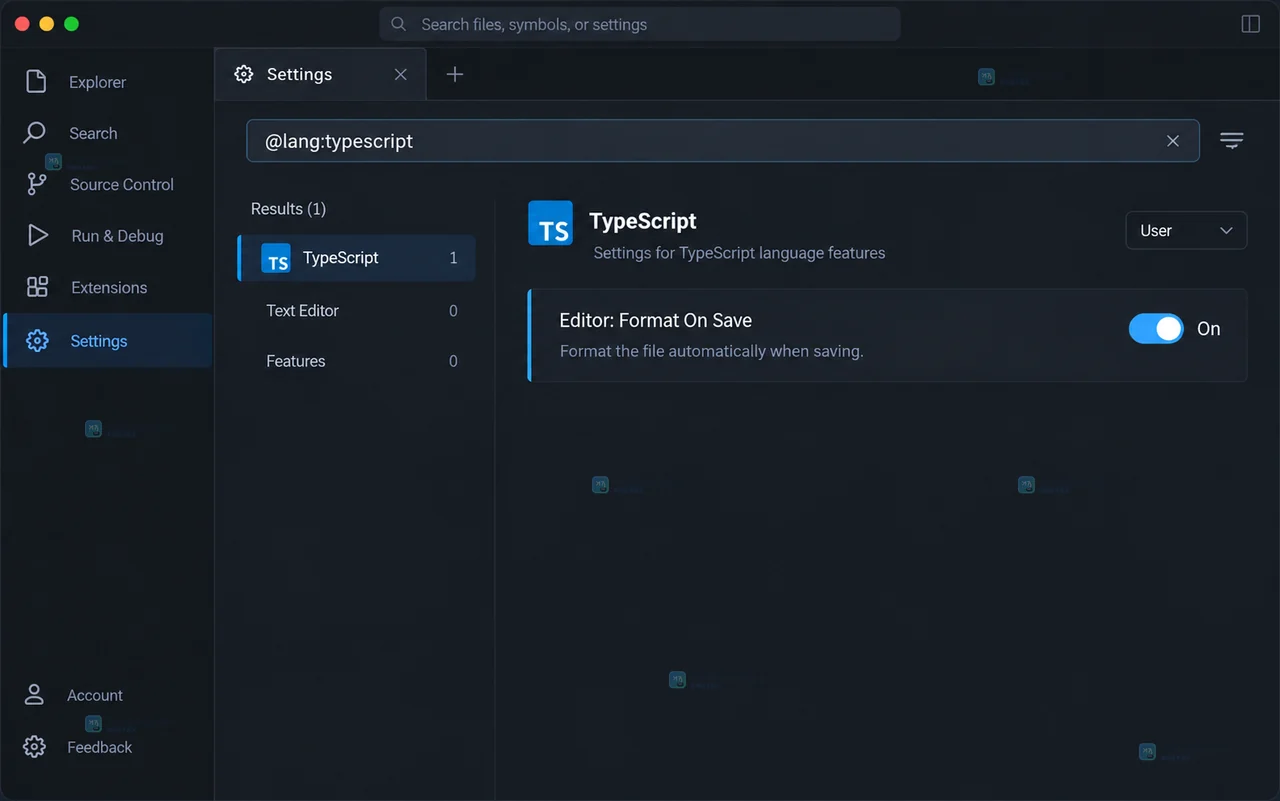This screenshot has height=801, width=1280.
Task: Click the large TypeScript header logo
Action: click(x=550, y=223)
